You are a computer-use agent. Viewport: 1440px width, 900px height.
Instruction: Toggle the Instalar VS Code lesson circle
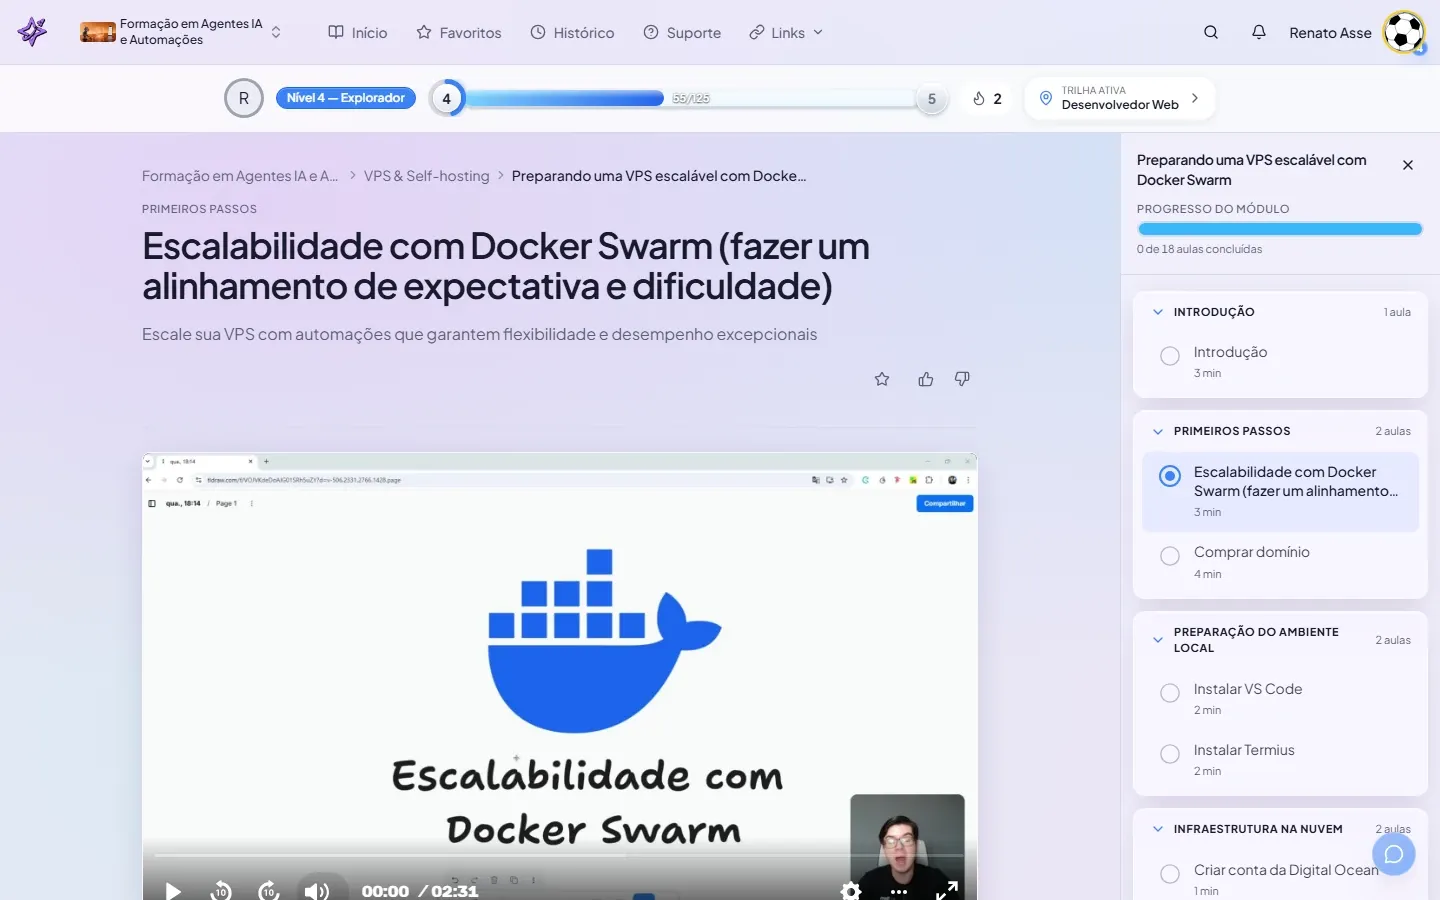(x=1170, y=693)
